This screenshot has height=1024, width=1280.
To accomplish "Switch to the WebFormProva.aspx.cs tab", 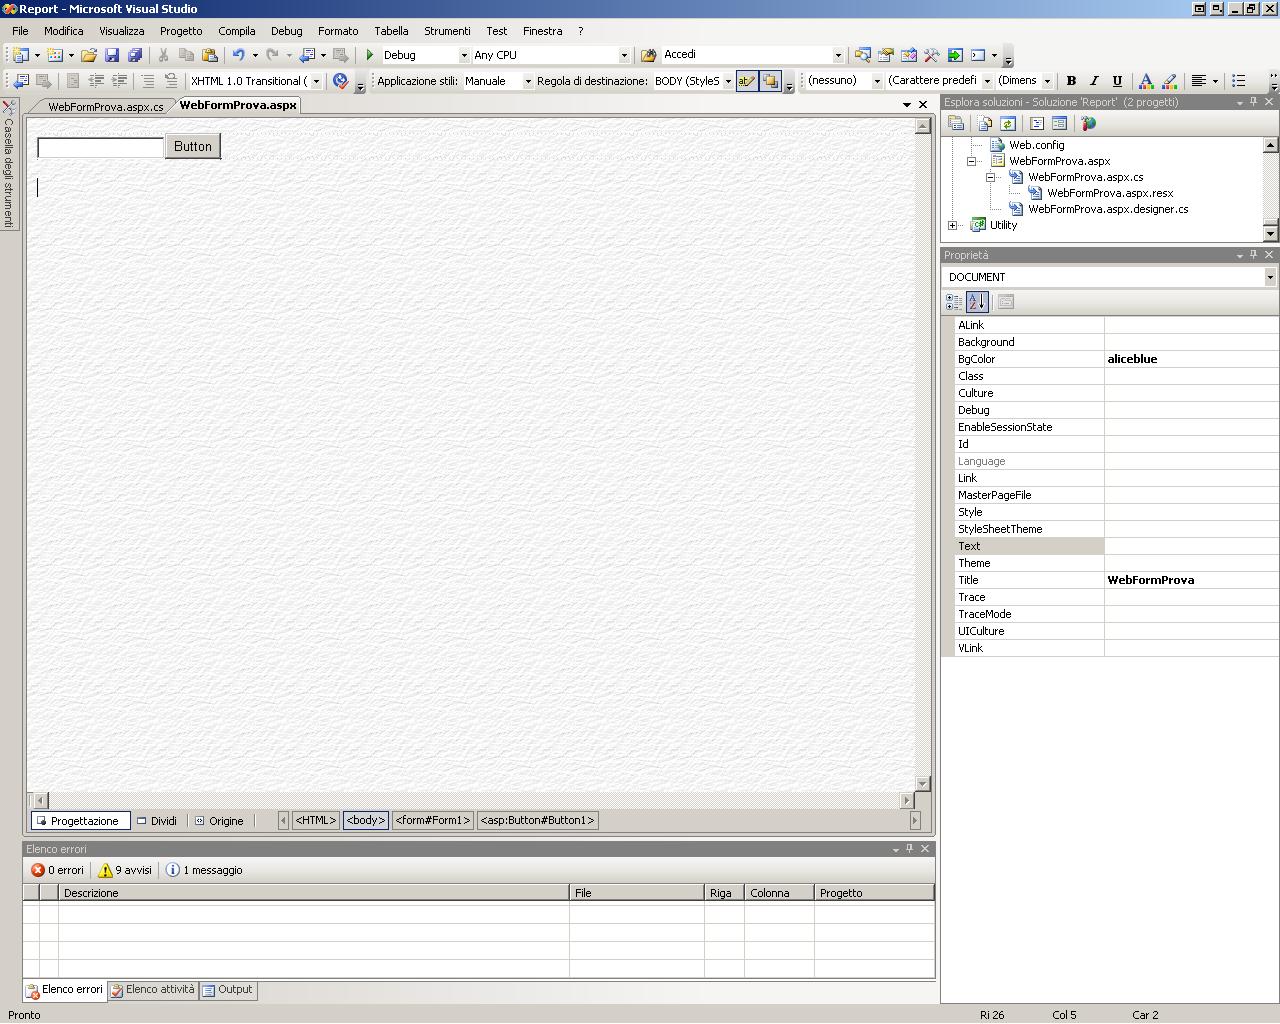I will 105,106.
